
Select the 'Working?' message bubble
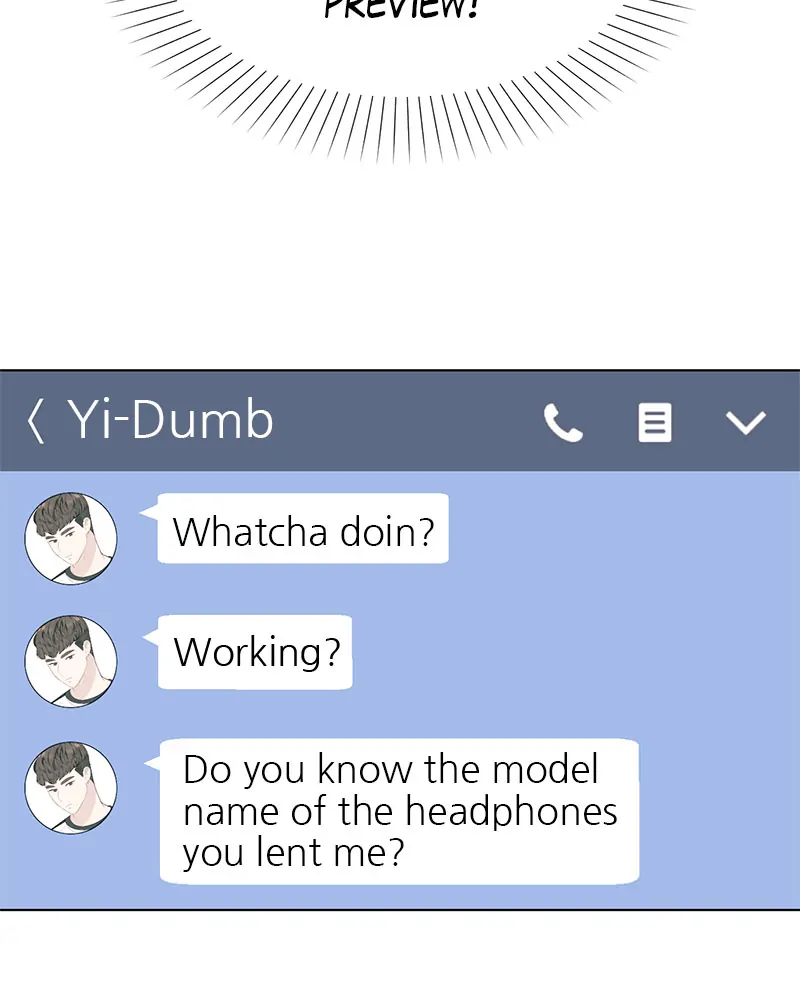coord(255,652)
